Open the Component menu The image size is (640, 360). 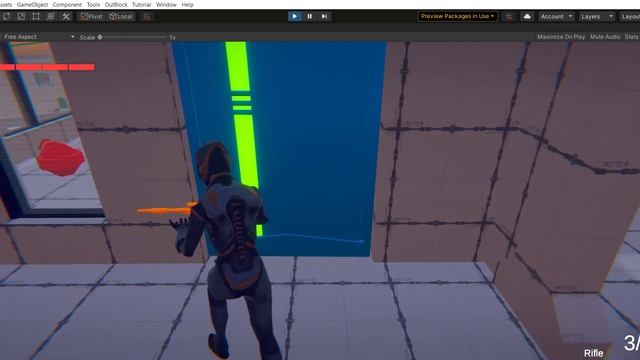tap(67, 4)
